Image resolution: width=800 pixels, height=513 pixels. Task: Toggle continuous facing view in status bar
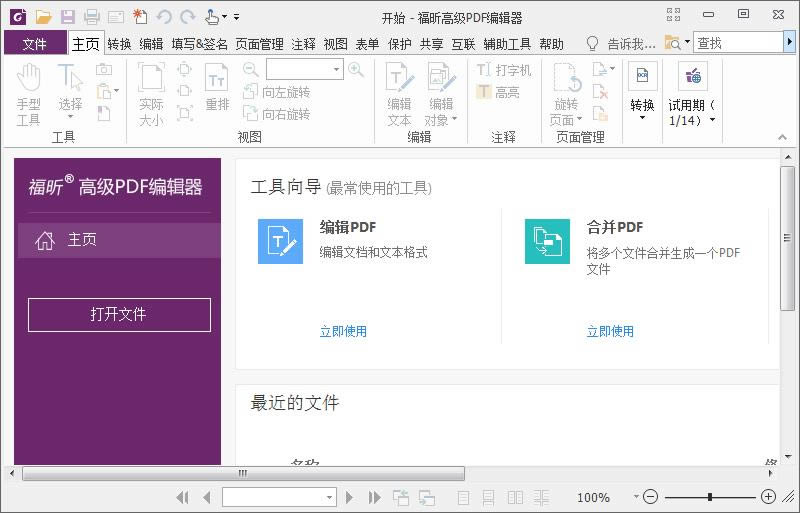pyautogui.click(x=541, y=498)
